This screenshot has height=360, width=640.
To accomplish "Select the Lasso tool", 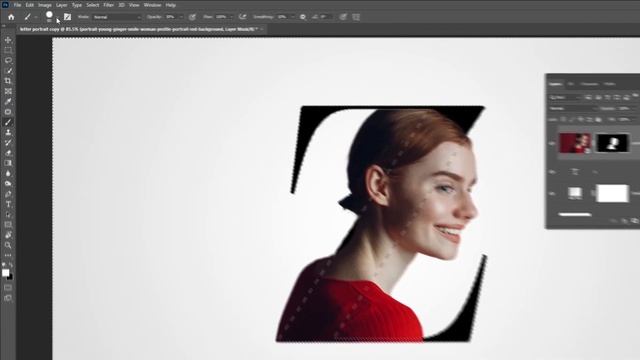I will [x=8, y=60].
